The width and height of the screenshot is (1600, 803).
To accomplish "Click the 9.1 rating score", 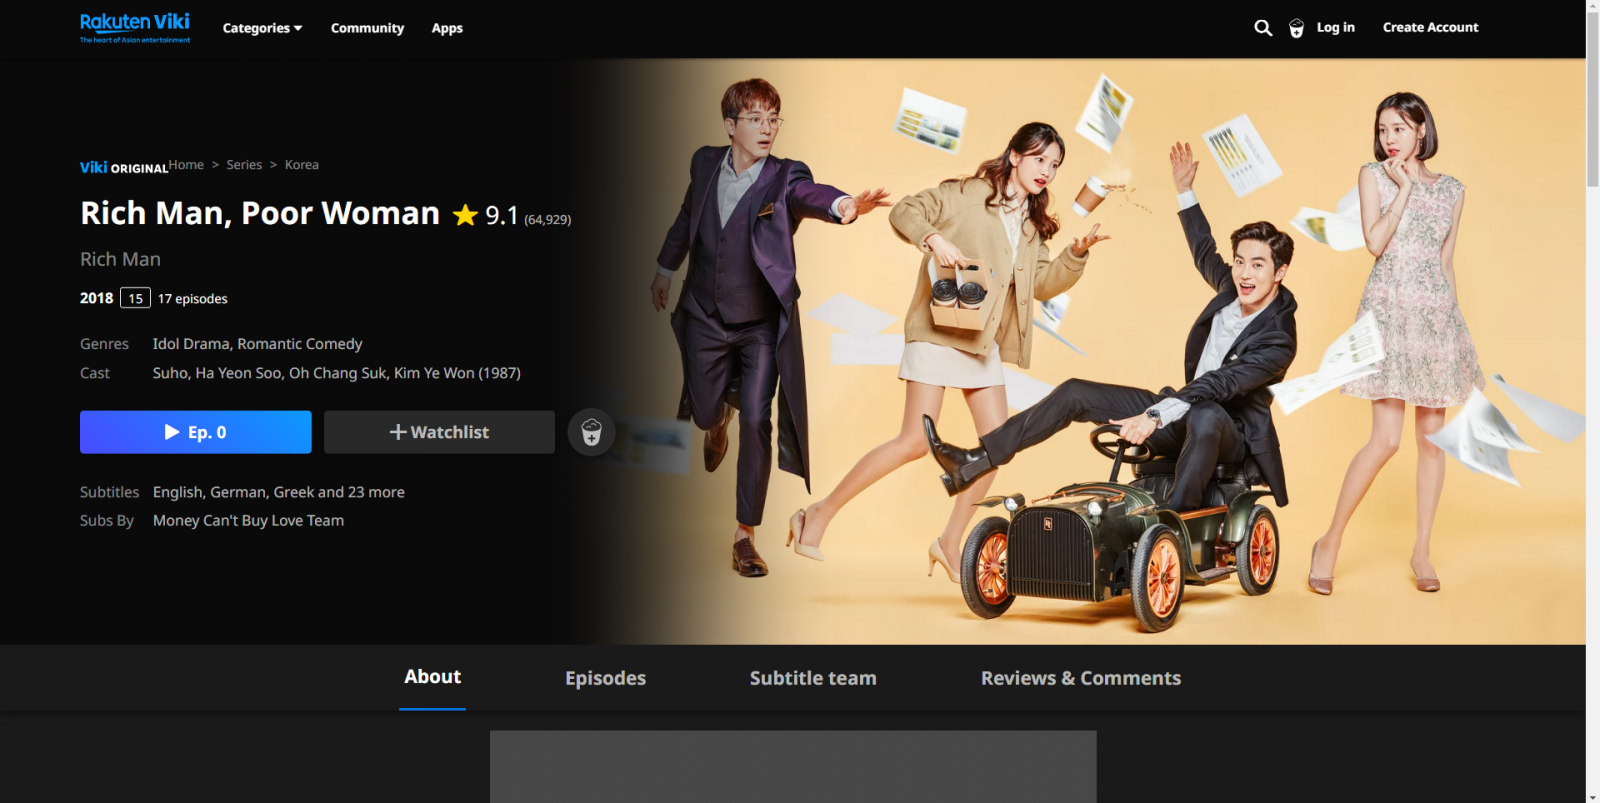I will tap(502, 215).
